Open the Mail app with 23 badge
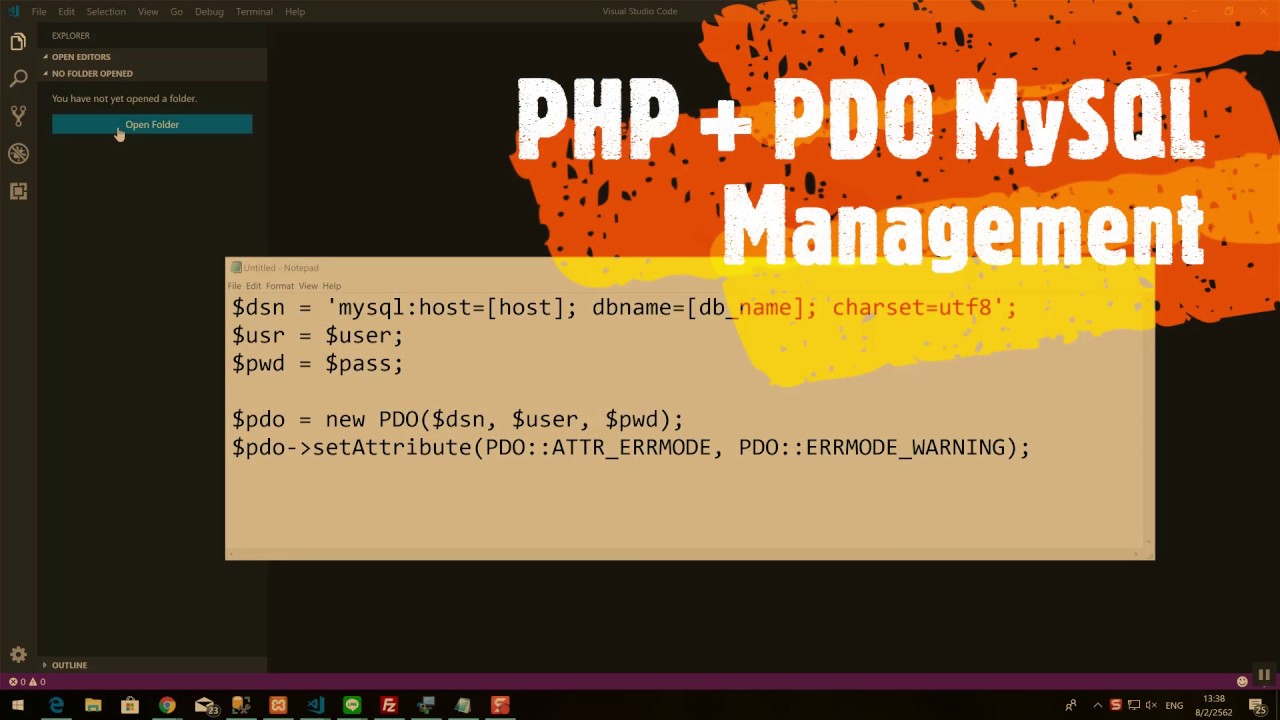The image size is (1280, 720). pyautogui.click(x=205, y=705)
